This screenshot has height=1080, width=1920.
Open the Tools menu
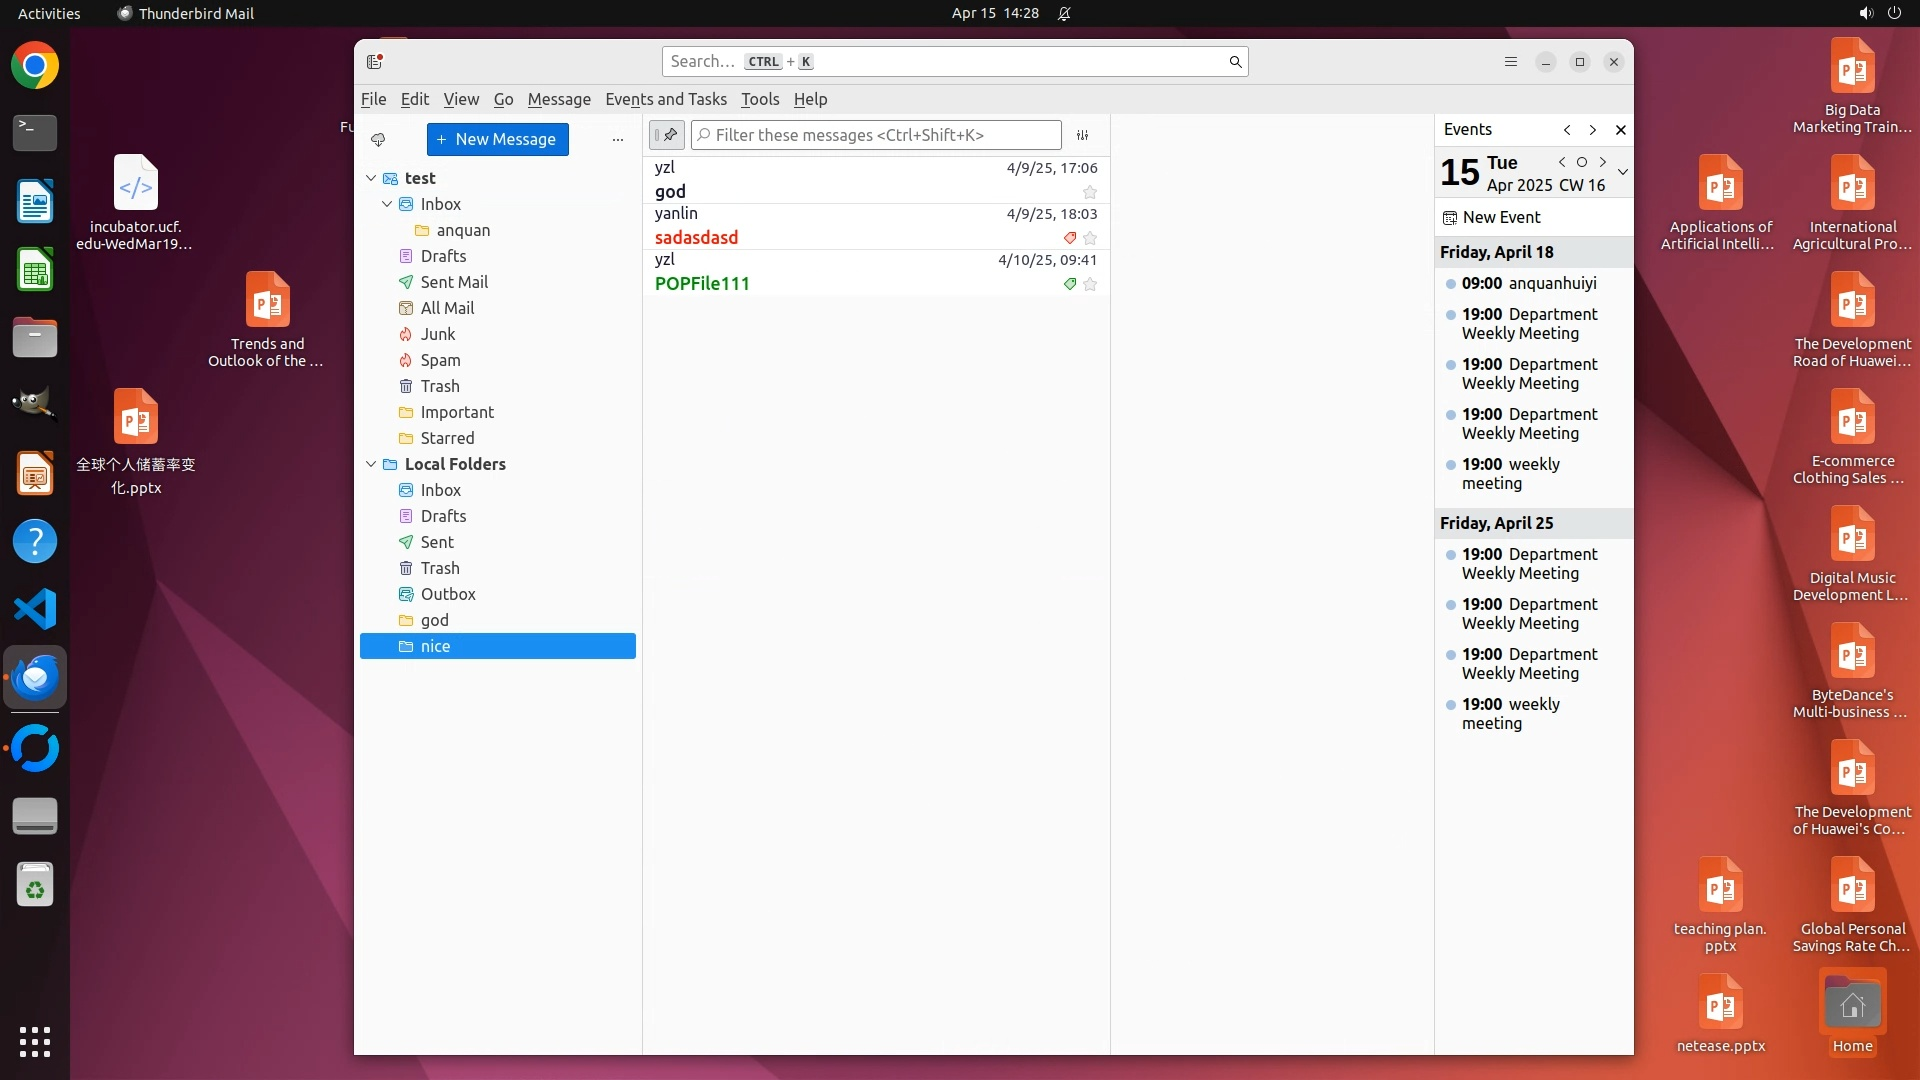point(759,99)
